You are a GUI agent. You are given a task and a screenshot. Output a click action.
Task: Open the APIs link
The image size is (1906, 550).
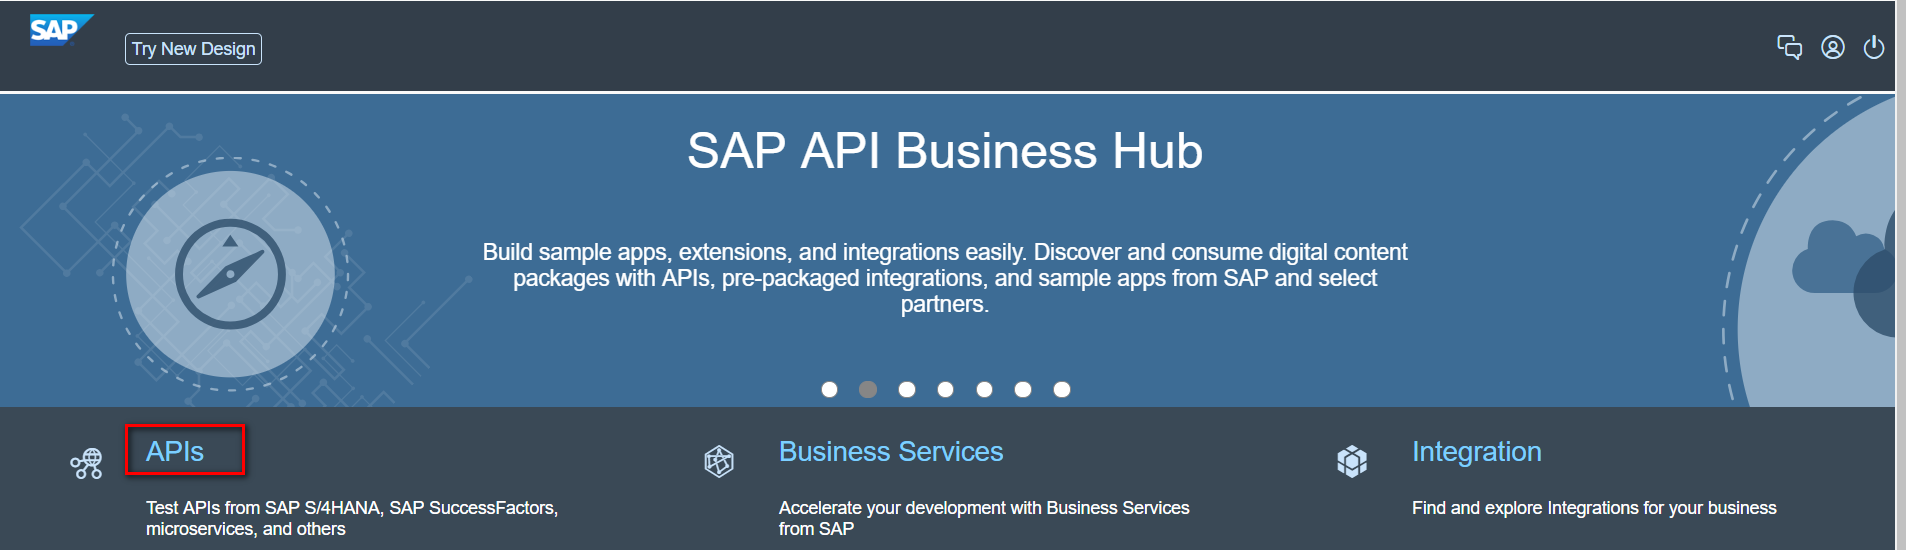175,452
